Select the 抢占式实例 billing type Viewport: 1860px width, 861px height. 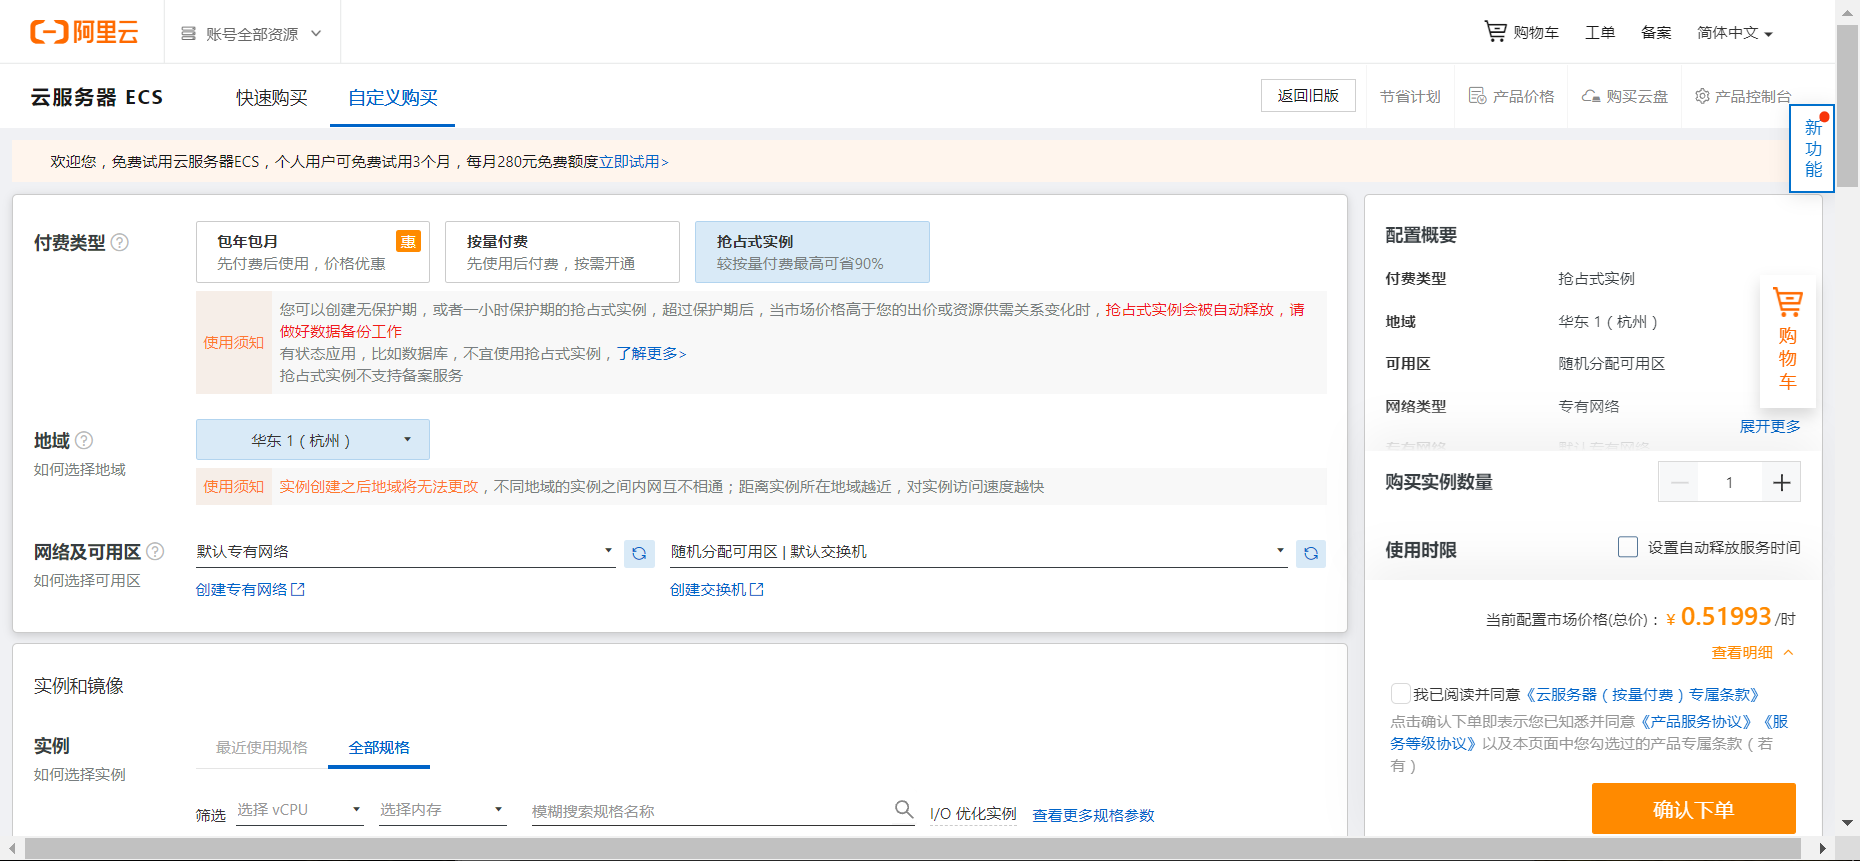click(812, 252)
